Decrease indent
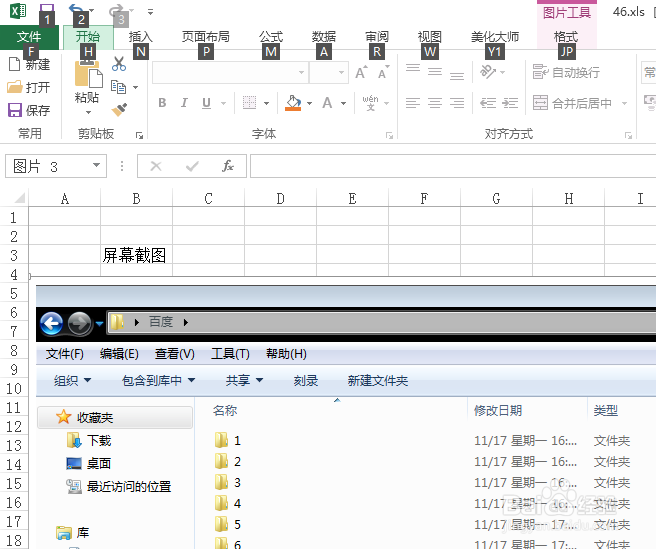Image resolution: width=656 pixels, height=549 pixels. 488,103
